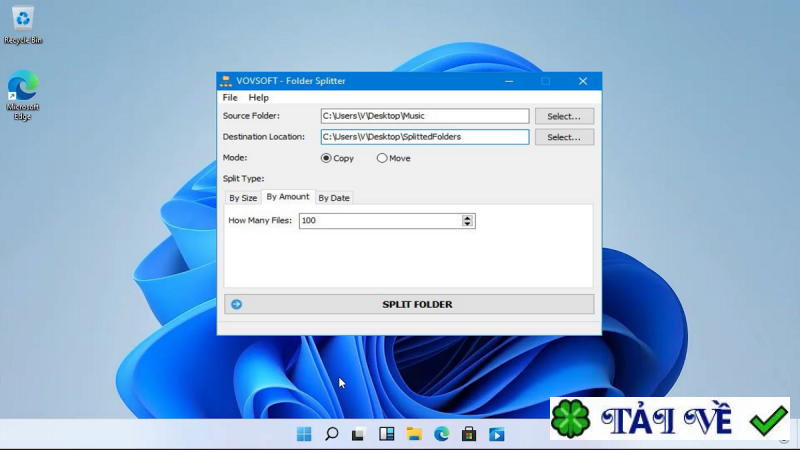Open the Help menu
The height and width of the screenshot is (450, 800).
[x=259, y=98]
